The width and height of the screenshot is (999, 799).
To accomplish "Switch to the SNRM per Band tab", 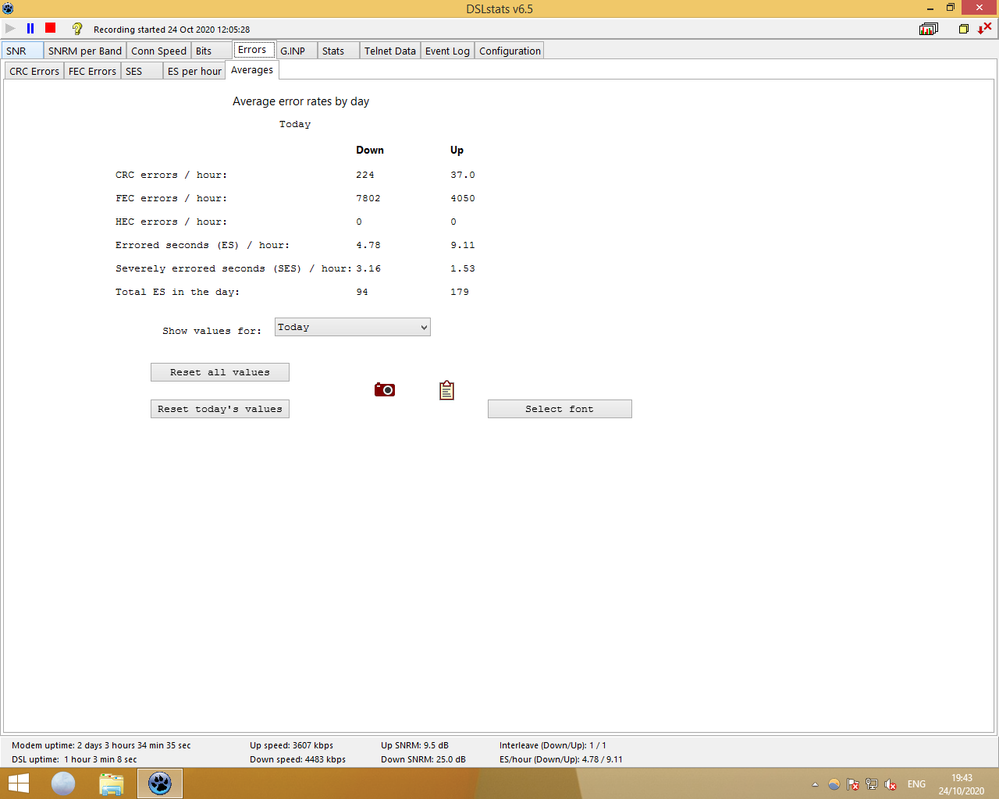I will [x=85, y=51].
